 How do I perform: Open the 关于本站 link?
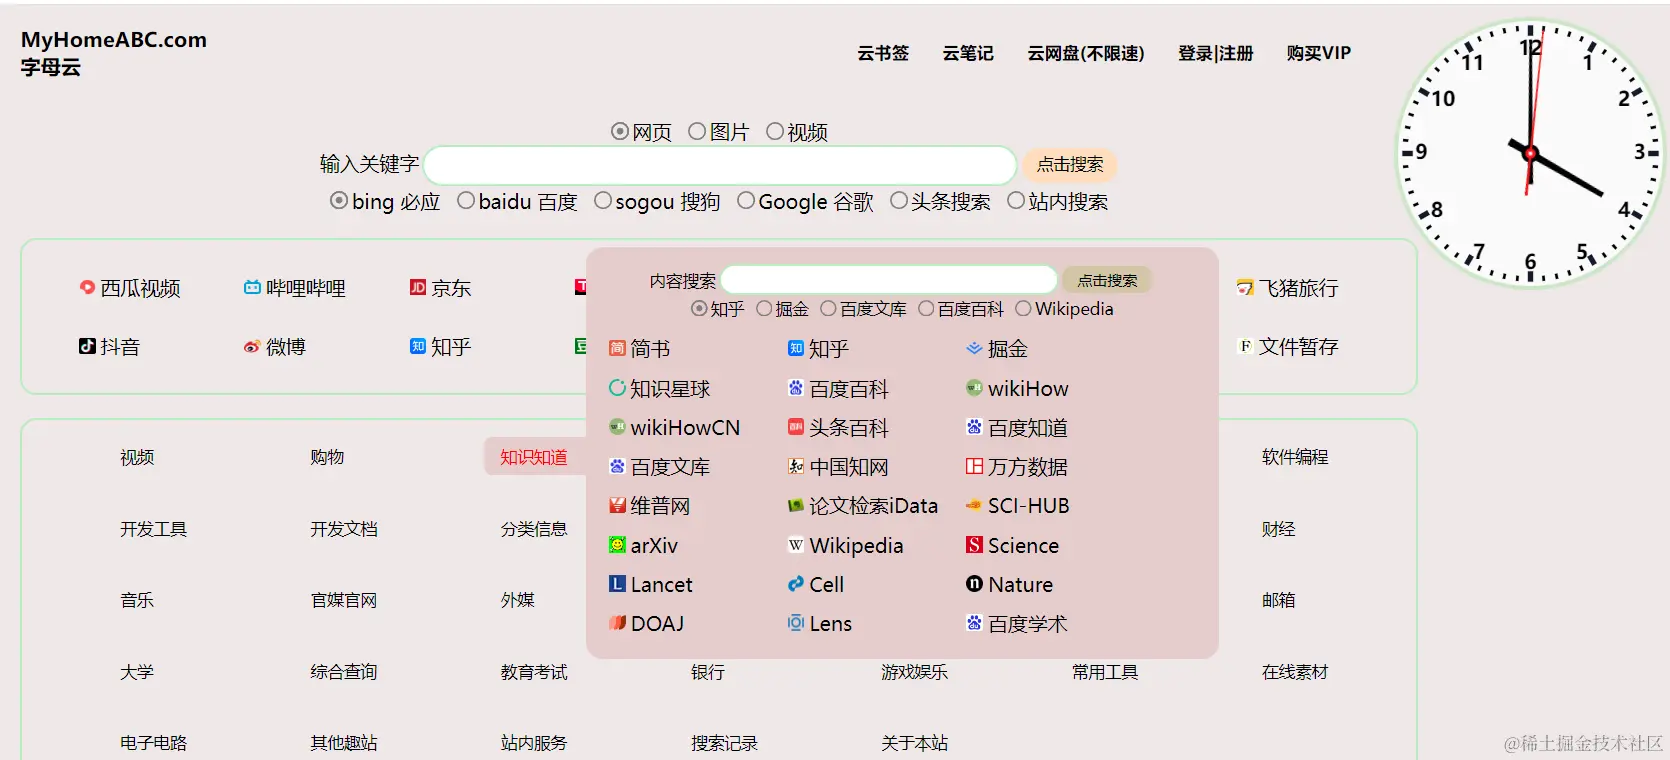coord(915,743)
